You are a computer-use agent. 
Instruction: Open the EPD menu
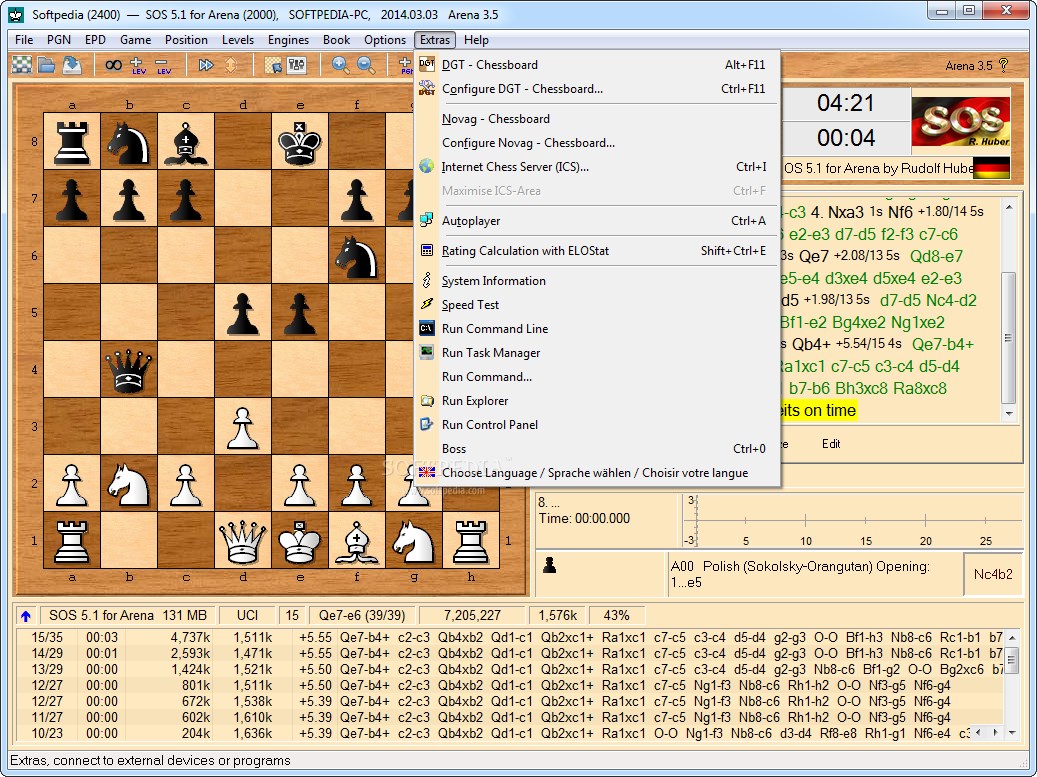pos(95,40)
